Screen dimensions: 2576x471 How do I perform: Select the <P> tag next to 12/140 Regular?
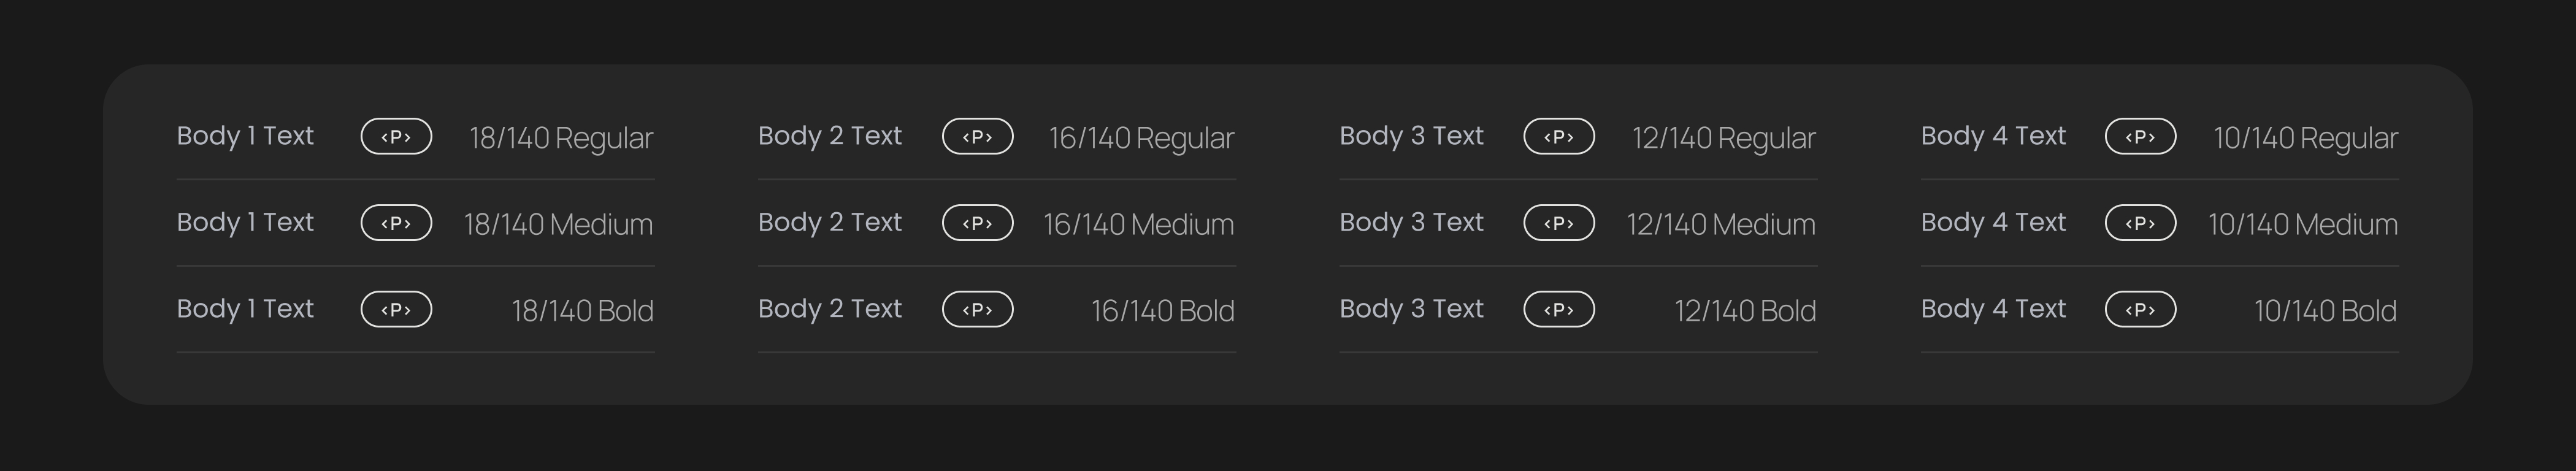point(1558,137)
